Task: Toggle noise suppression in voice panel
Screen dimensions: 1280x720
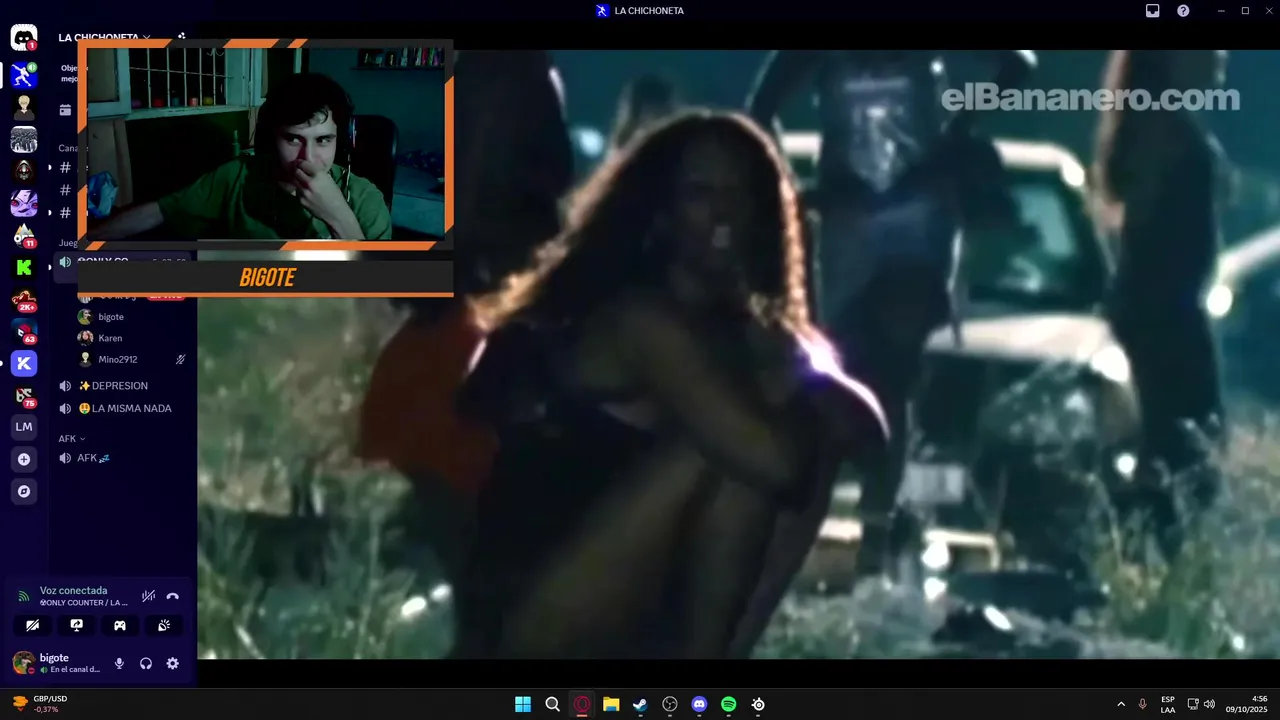Action: click(x=148, y=596)
